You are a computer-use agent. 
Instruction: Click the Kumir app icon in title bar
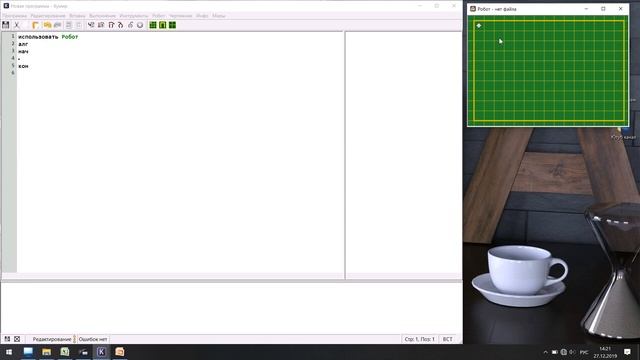(x=6, y=6)
